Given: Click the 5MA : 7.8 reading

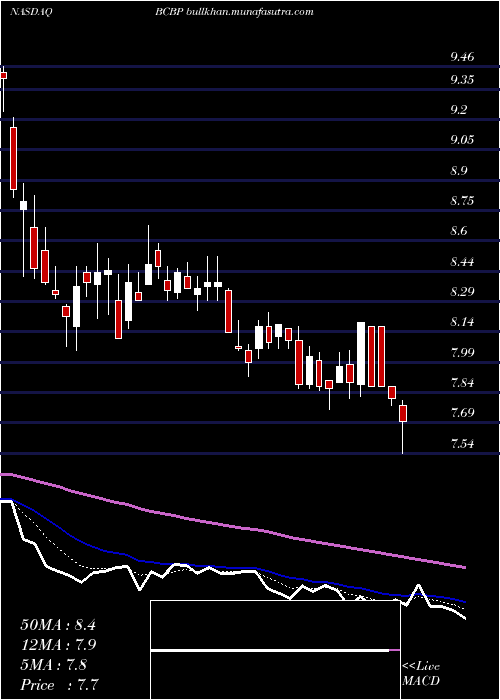Looking at the screenshot, I should tap(54, 665).
